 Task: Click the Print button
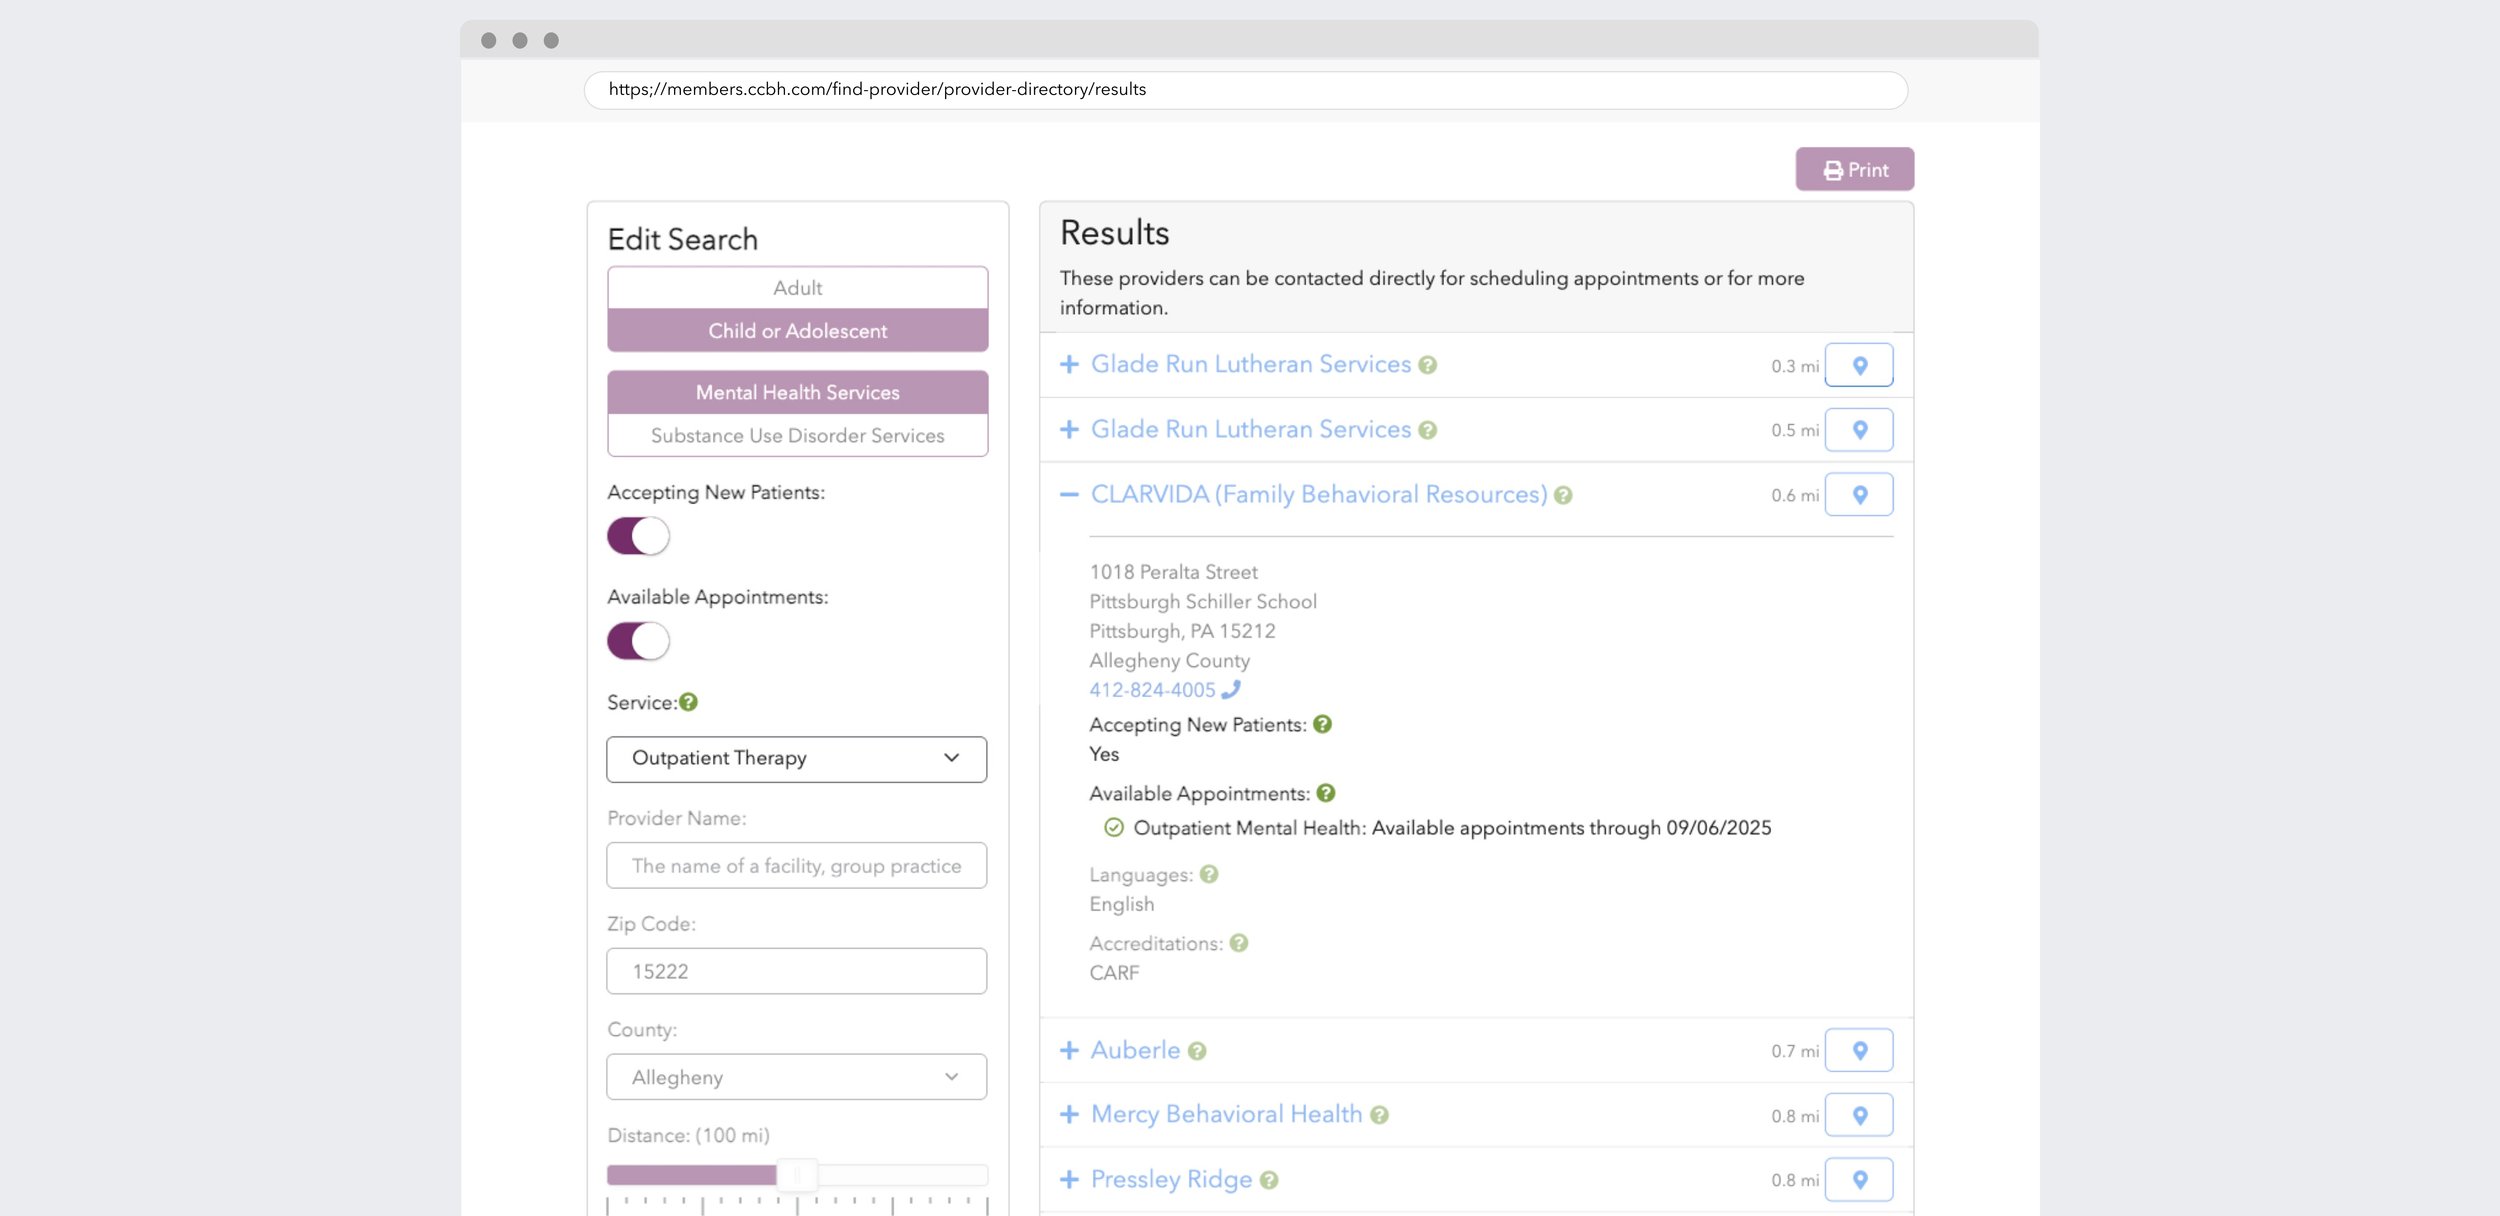[1854, 170]
